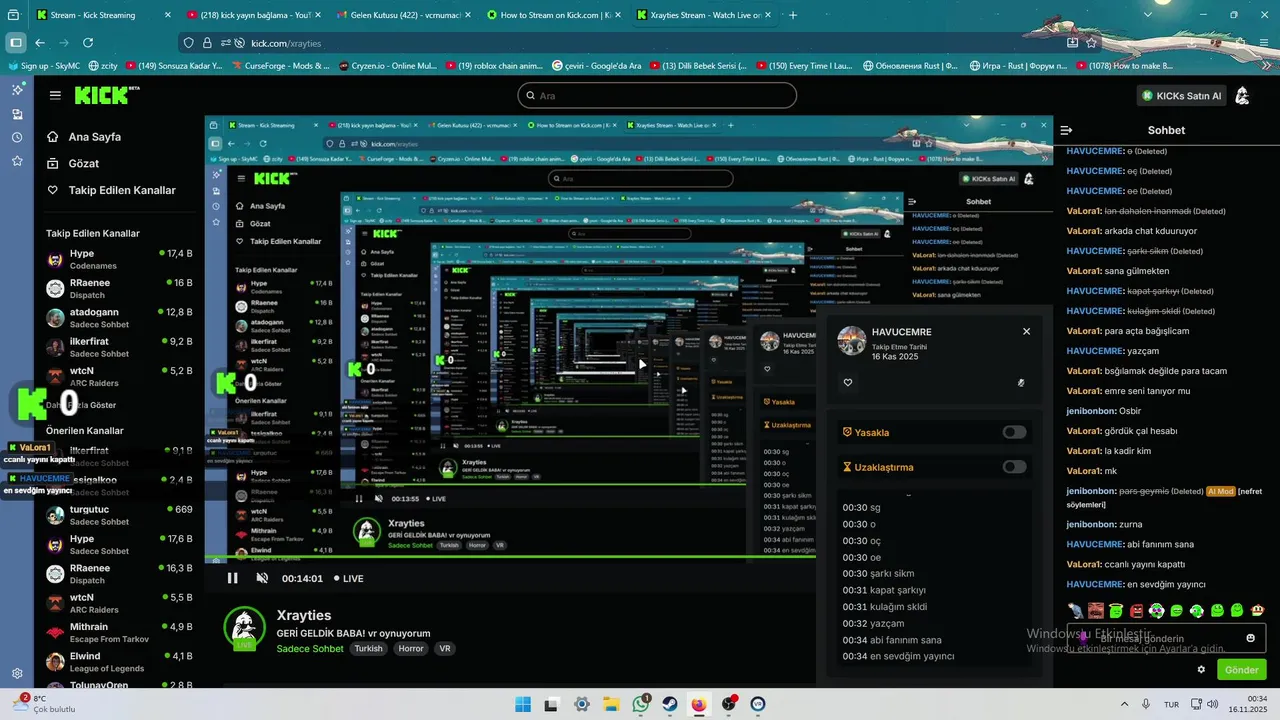Image resolution: width=1280 pixels, height=720 pixels.
Task: Favorite HAVUCEMRE with the heart icon
Action: coord(848,382)
